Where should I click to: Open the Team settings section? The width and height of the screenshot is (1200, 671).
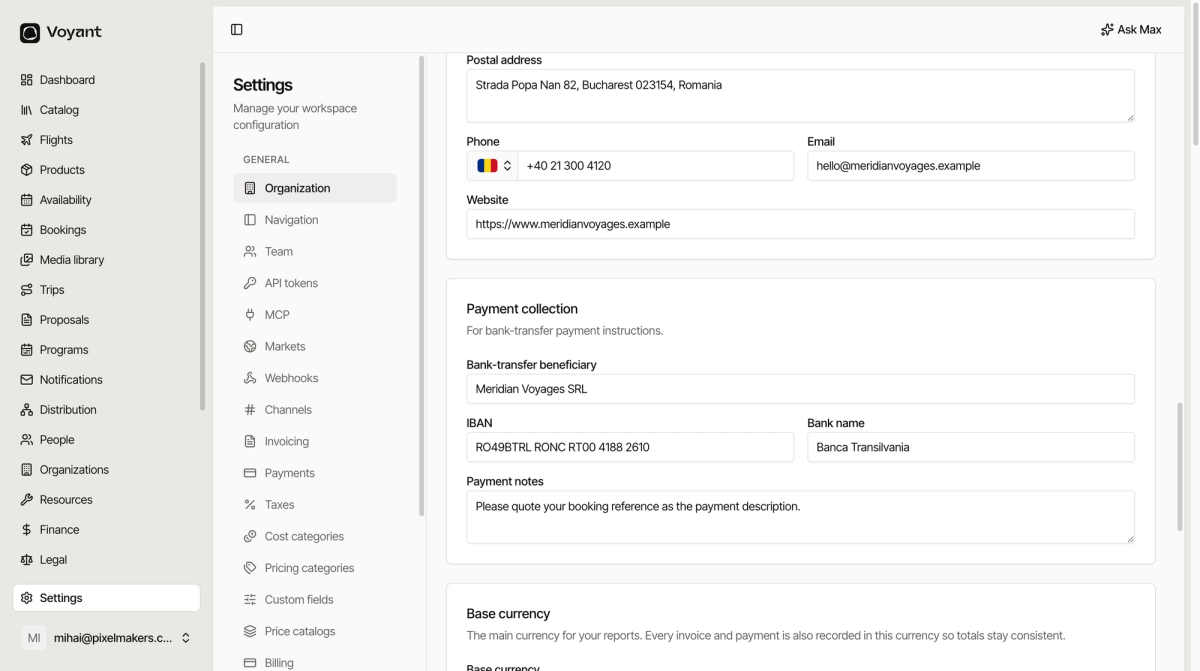point(315,251)
